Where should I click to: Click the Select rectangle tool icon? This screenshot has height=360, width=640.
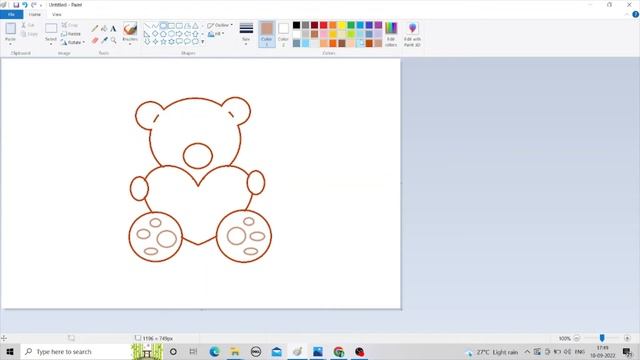click(51, 29)
